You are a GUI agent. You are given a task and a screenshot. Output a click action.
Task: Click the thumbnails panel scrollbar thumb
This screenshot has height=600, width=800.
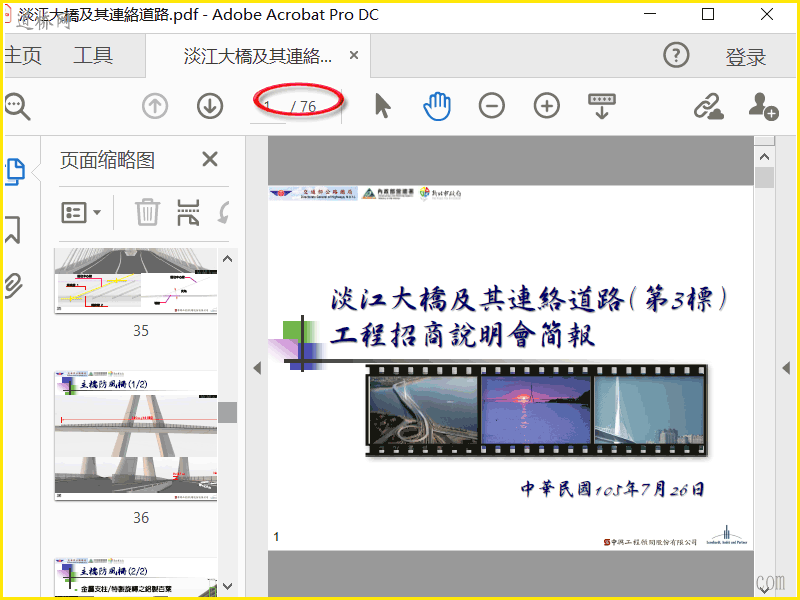(228, 412)
